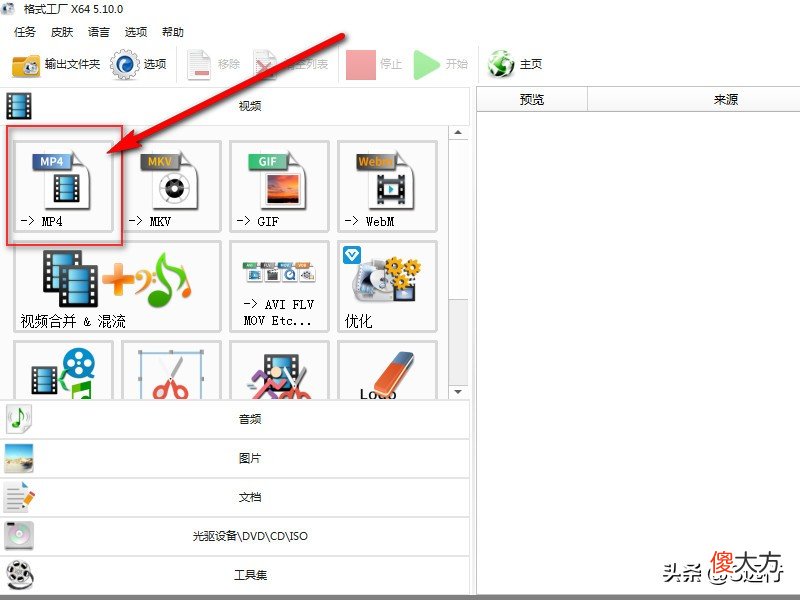Open 输出文件夹 output folder
The image size is (800, 600).
pos(56,65)
